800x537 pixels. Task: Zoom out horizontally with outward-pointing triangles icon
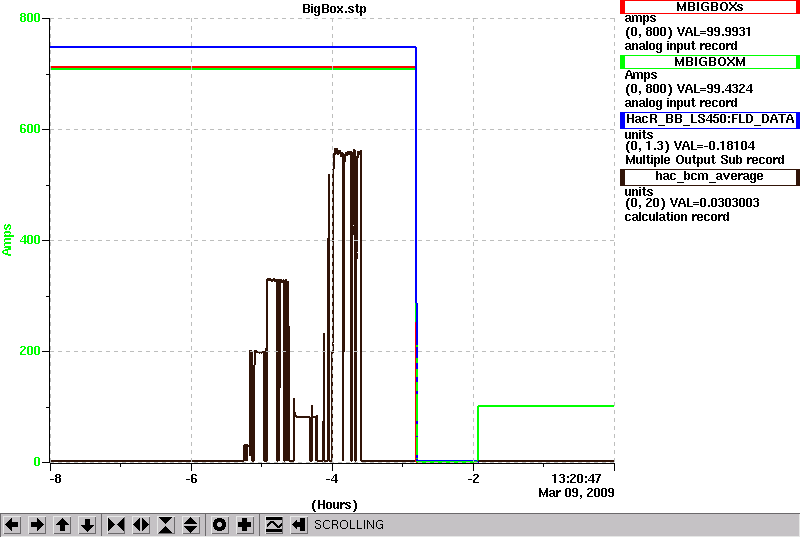pyautogui.click(x=141, y=525)
